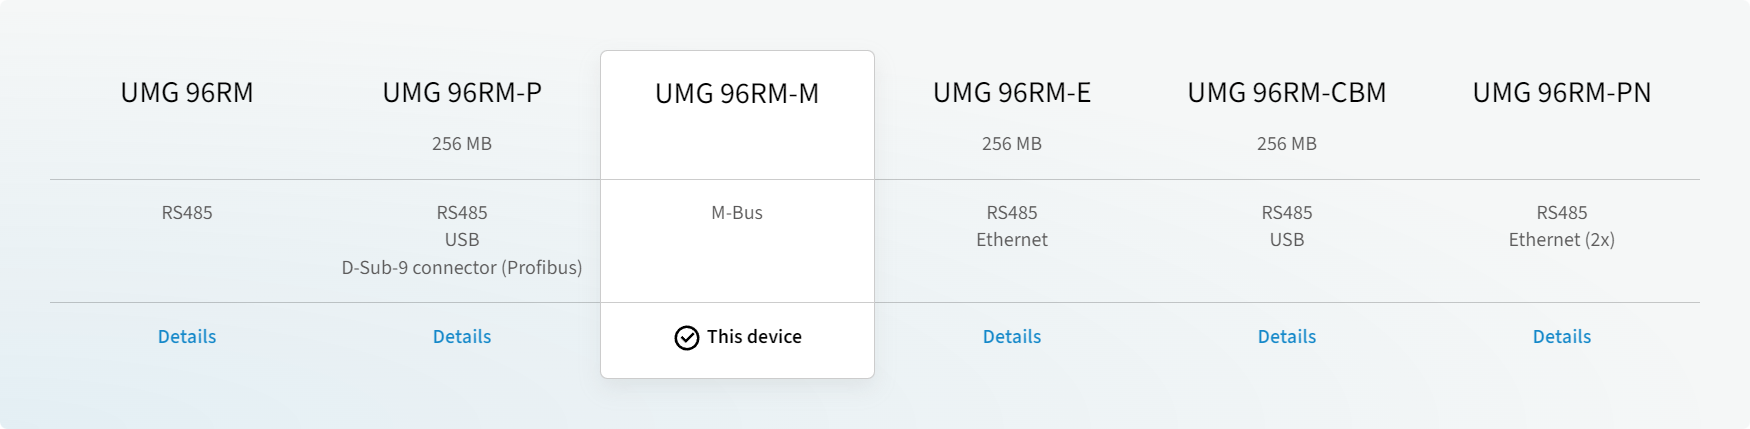Click 256 MB under UMG 96RM-P
Viewport: 1750px width, 429px height.
pos(462,144)
